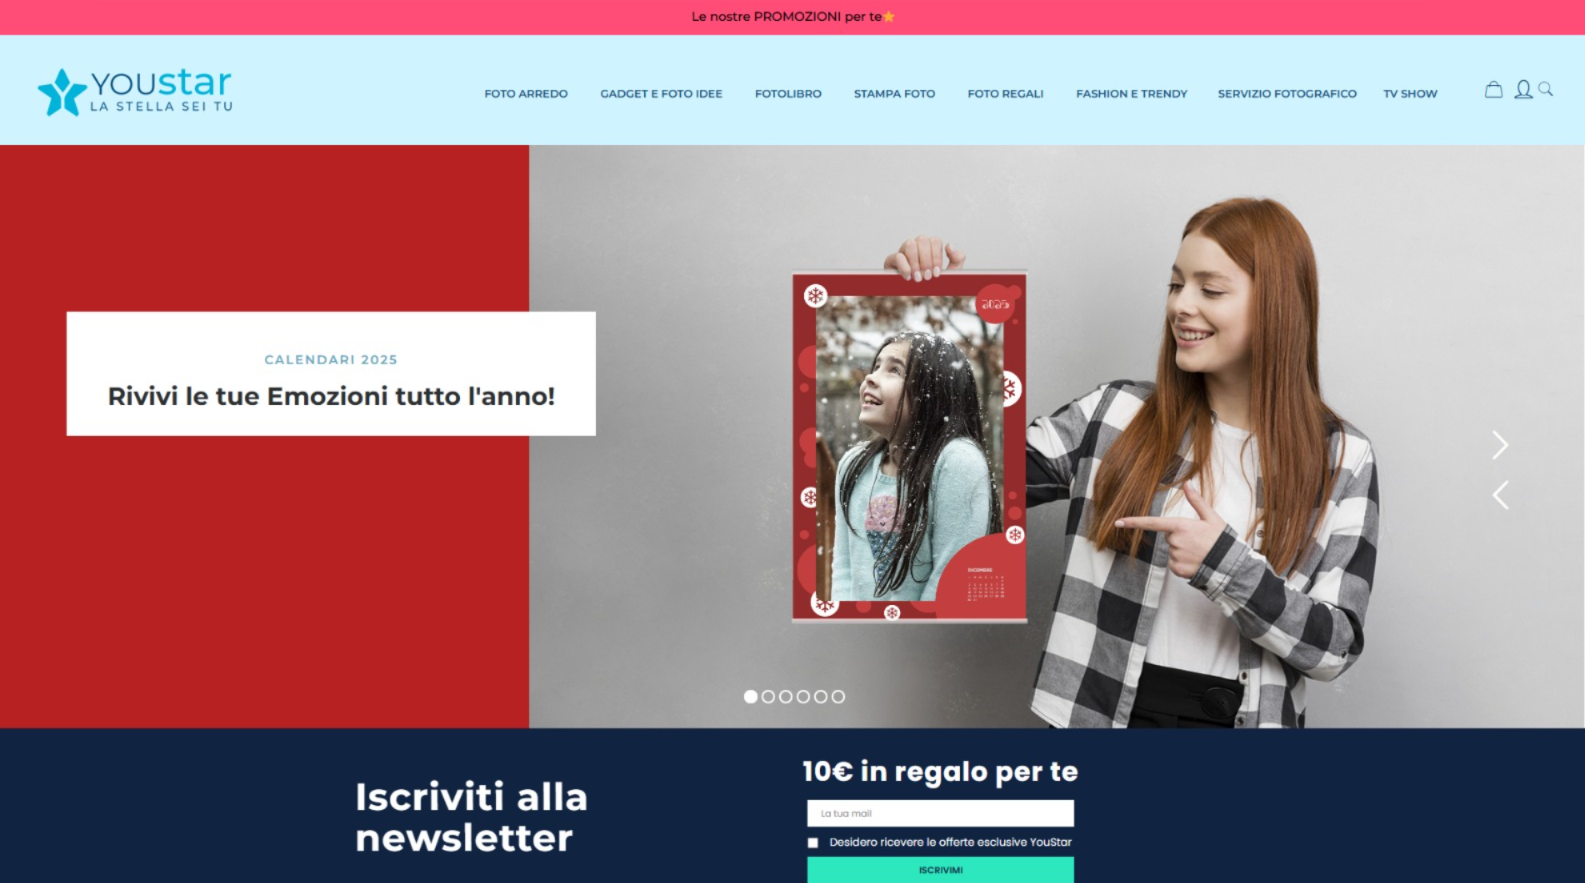Viewport: 1585px width, 883px height.
Task: Click the newsletter email input field
Action: coord(940,813)
